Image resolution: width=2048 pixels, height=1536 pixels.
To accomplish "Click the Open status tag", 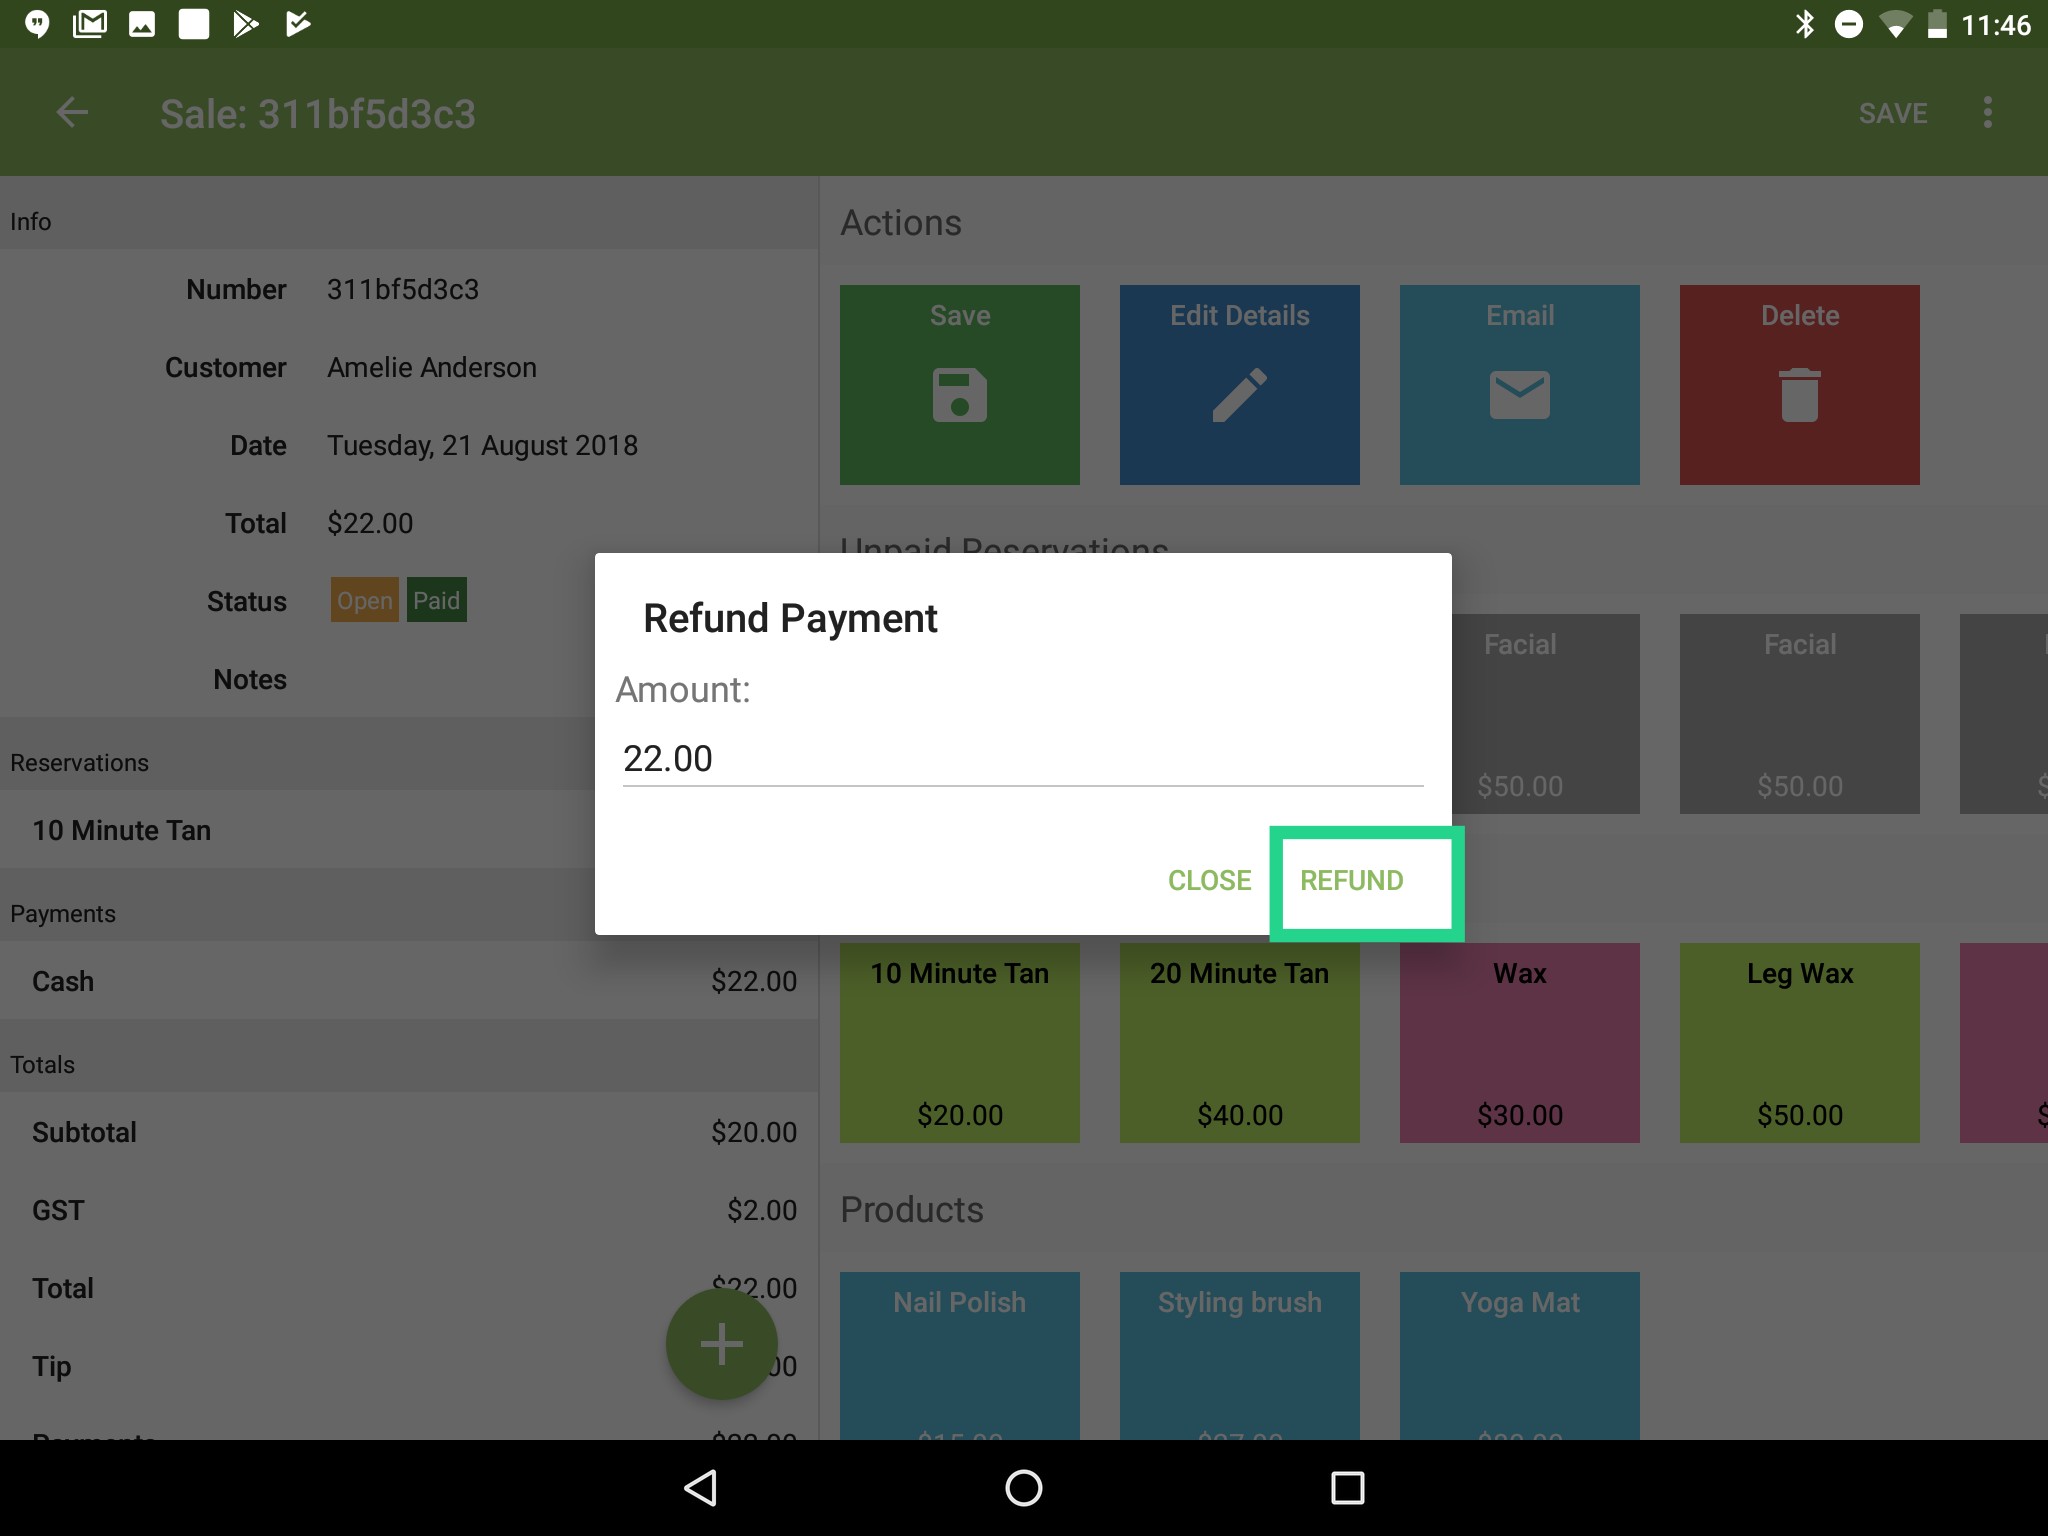I will (364, 600).
